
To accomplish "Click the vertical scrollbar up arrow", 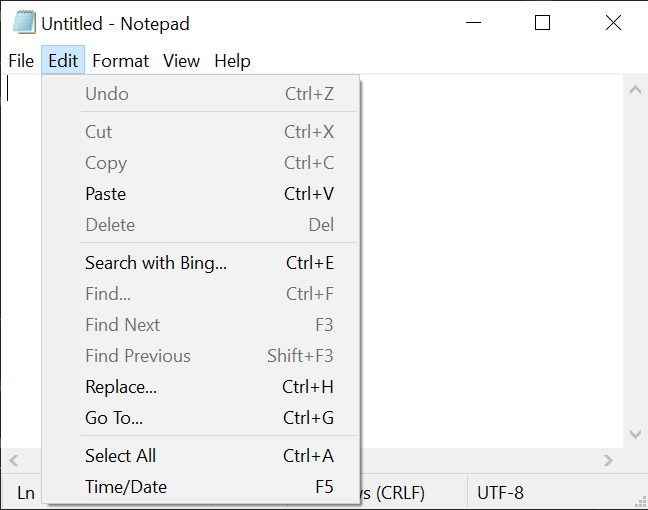I will pyautogui.click(x=634, y=90).
